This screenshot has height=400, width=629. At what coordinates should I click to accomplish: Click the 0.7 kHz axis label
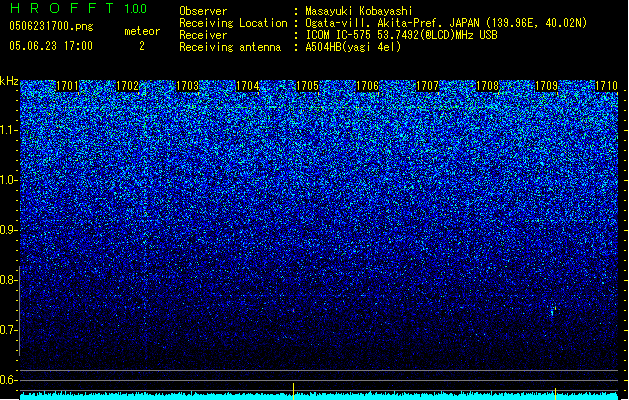pos(8,330)
